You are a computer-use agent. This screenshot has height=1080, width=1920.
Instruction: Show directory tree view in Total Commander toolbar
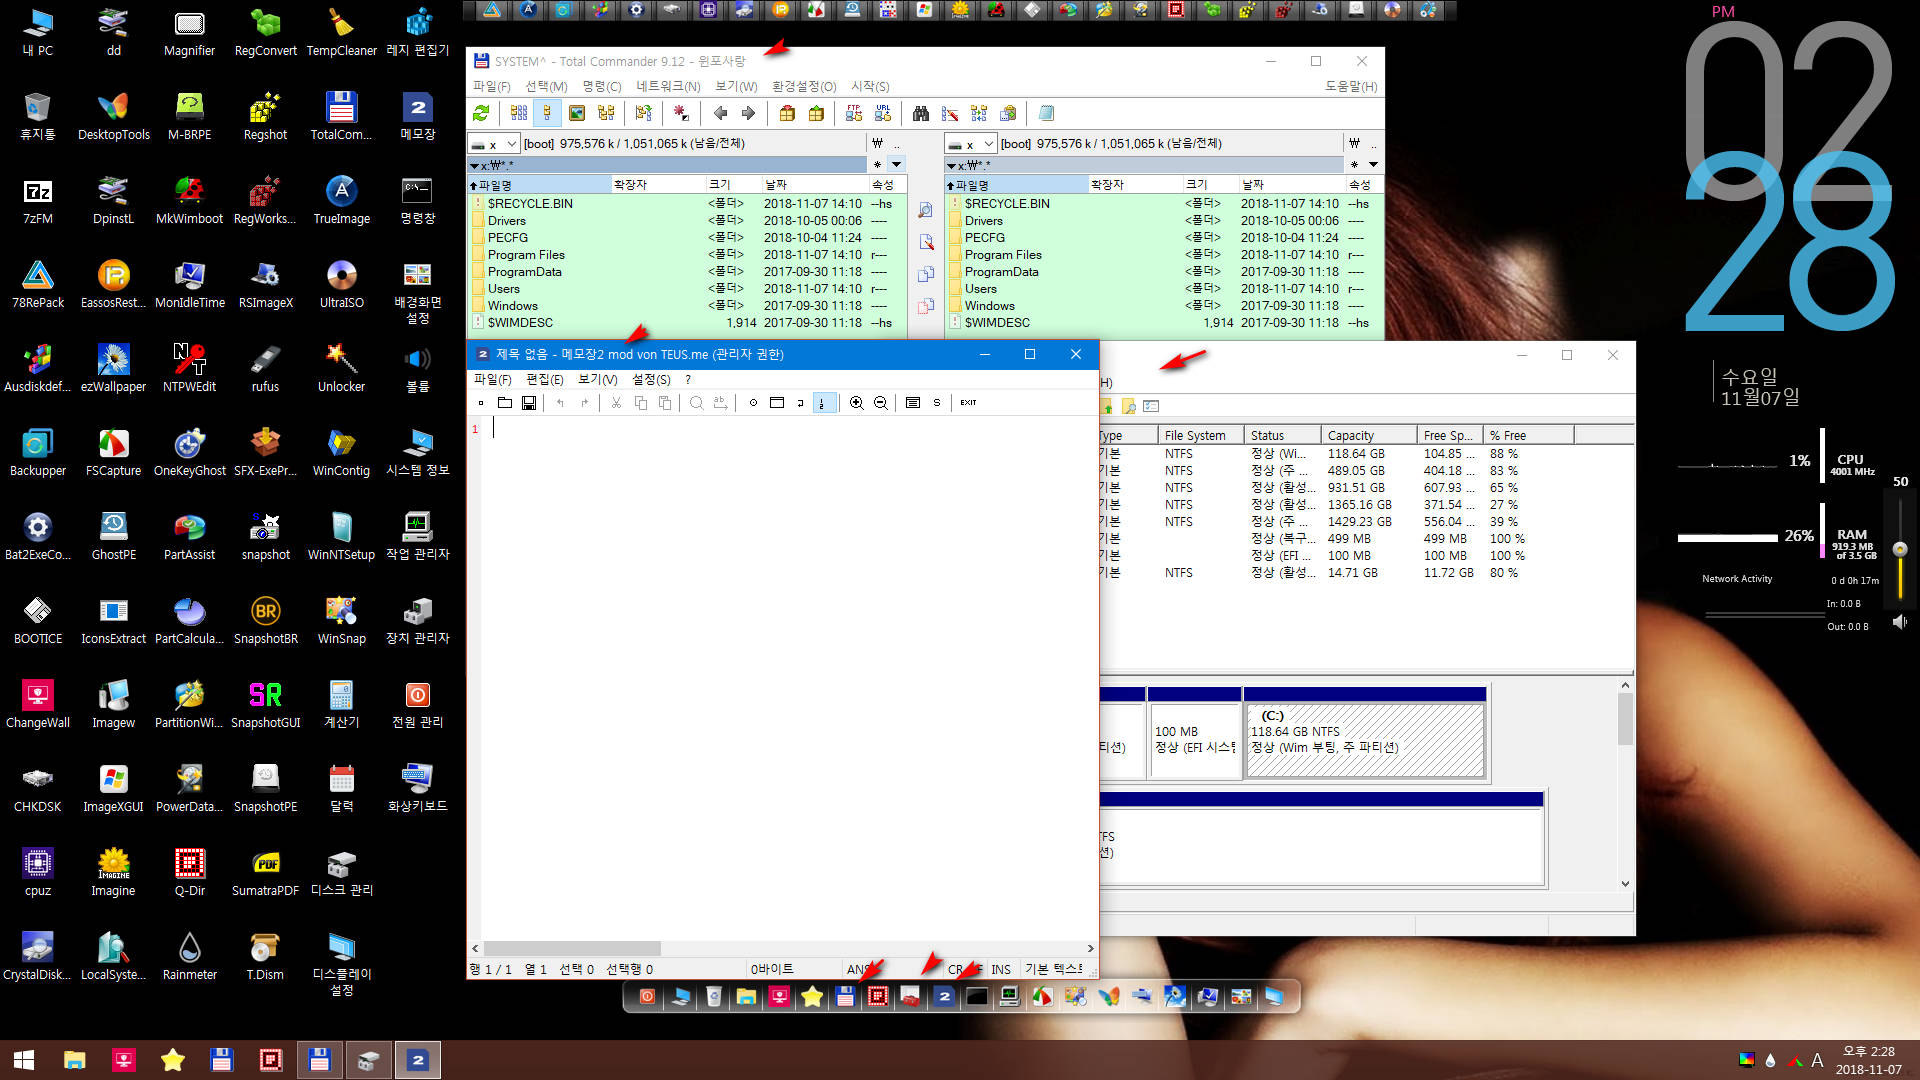606,114
